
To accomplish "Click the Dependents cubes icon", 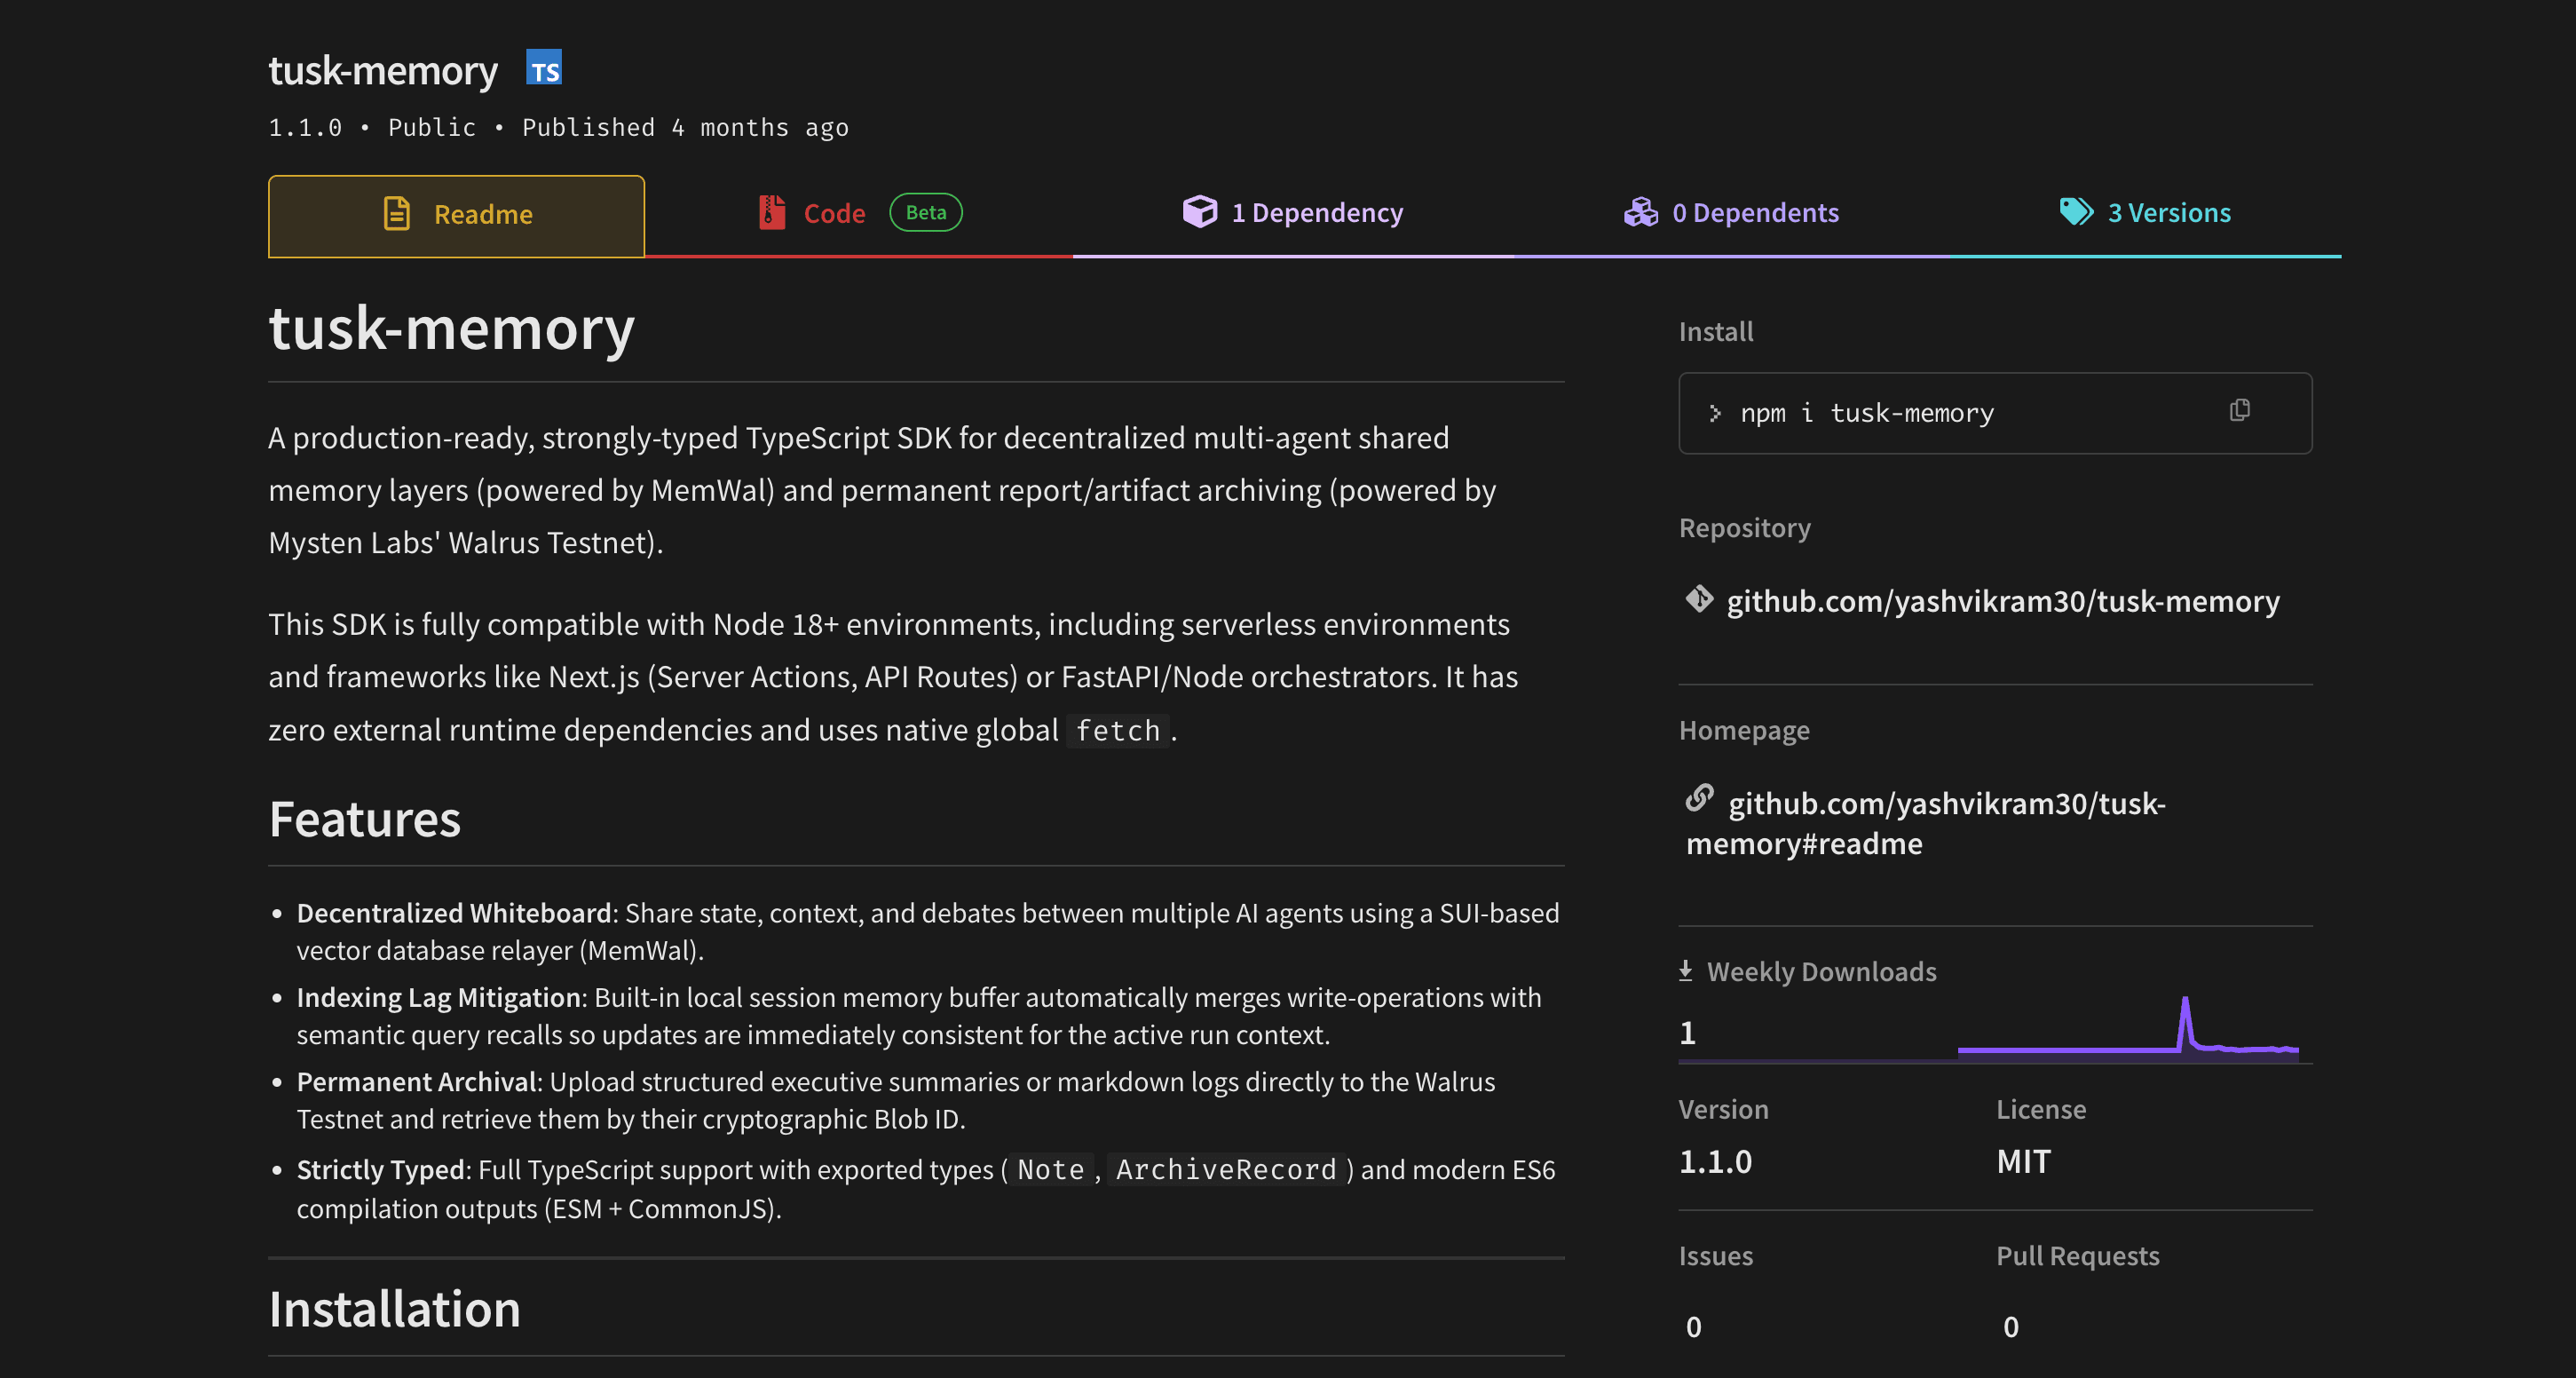I will point(1640,212).
